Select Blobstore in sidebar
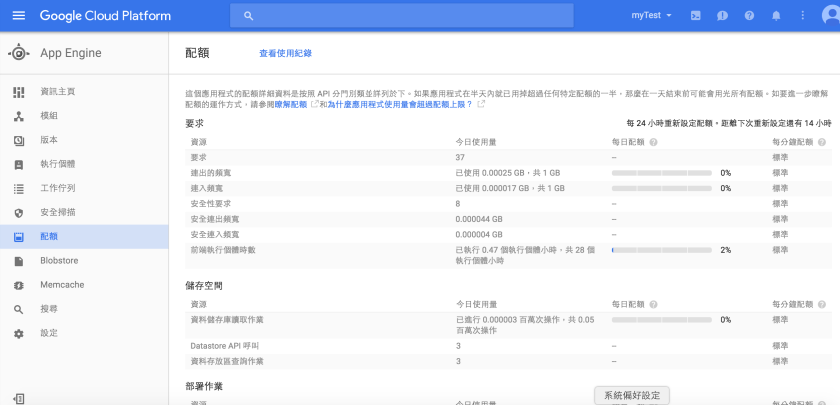 click(59, 260)
